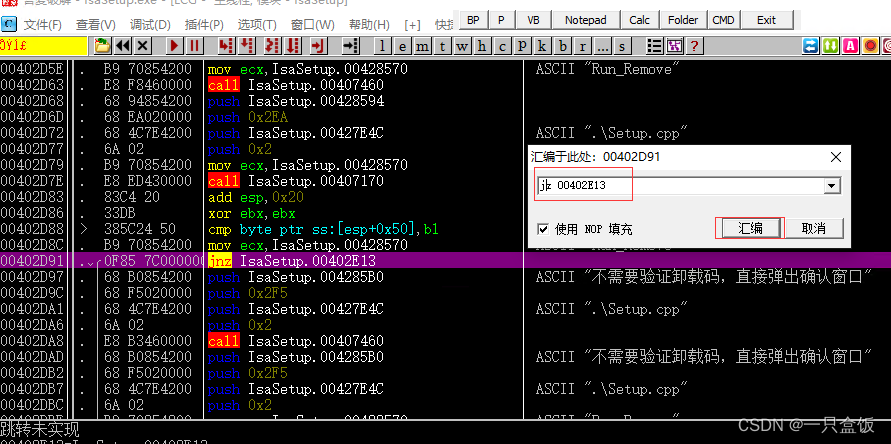The width and height of the screenshot is (891, 444).
Task: Click the red question mark help icon
Action: point(694,45)
